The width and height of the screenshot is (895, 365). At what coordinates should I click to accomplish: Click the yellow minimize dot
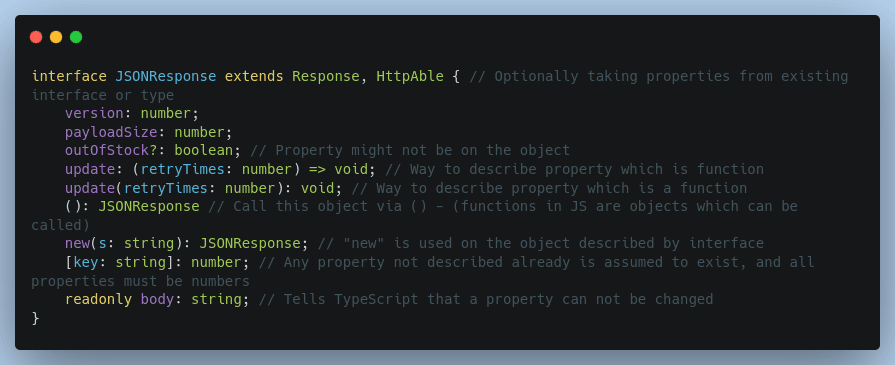pyautogui.click(x=56, y=38)
